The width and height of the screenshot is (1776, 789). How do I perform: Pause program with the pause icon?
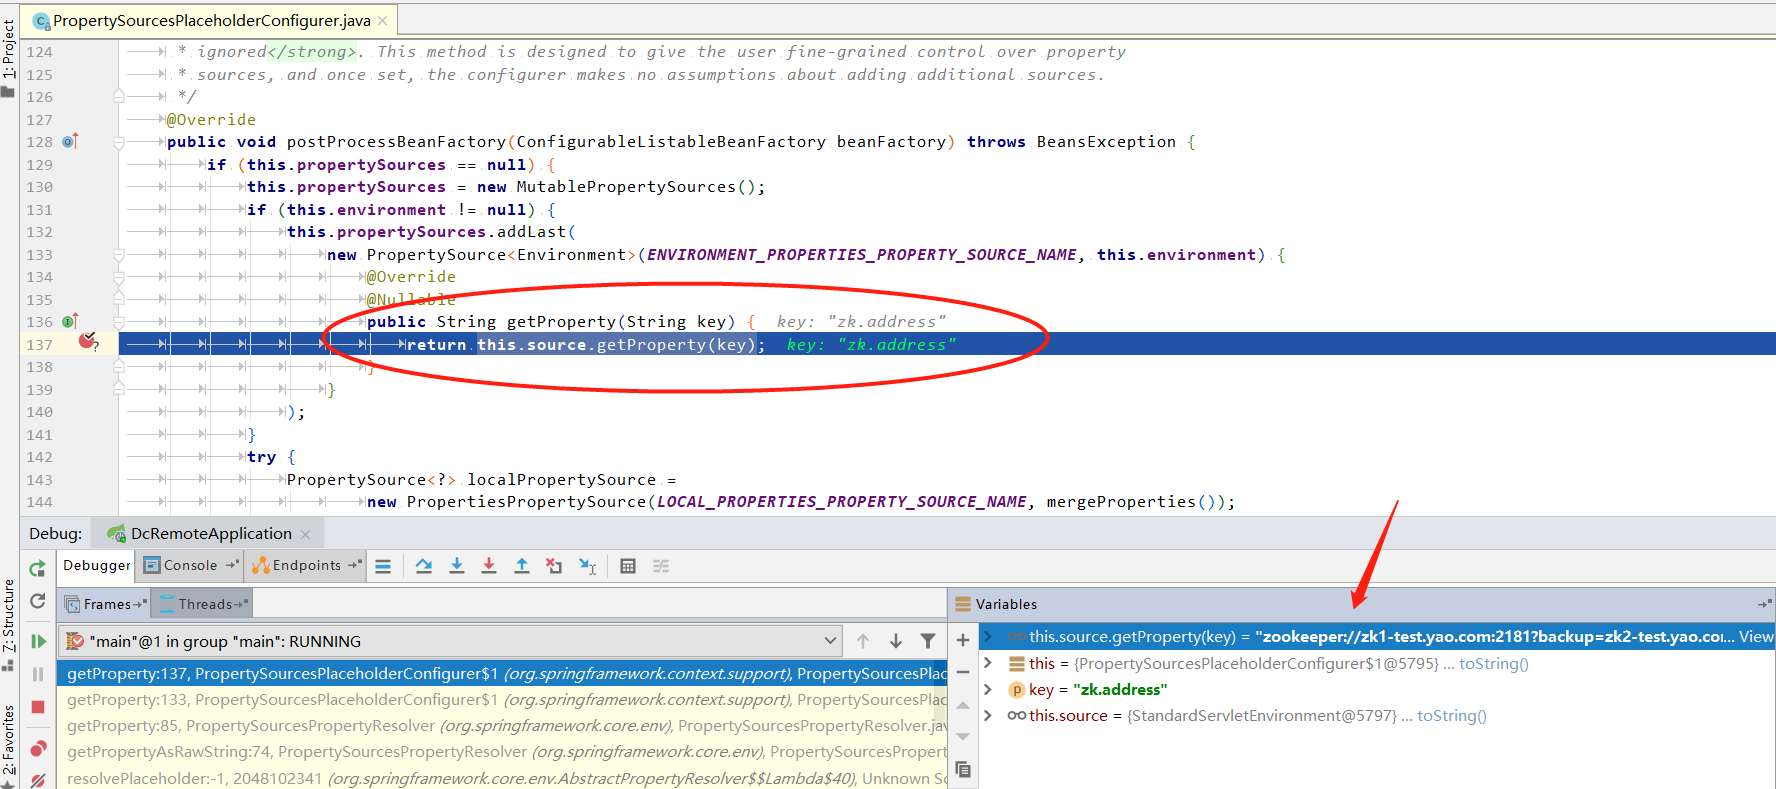(38, 674)
